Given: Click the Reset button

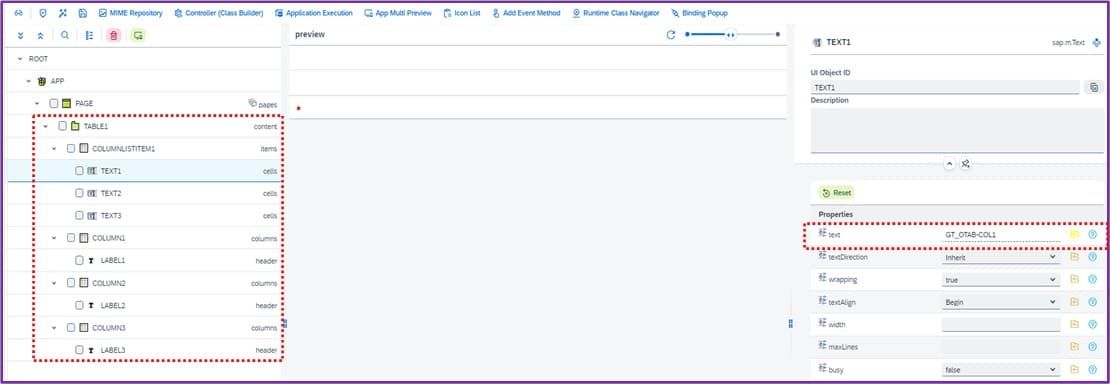Looking at the screenshot, I should [837, 193].
